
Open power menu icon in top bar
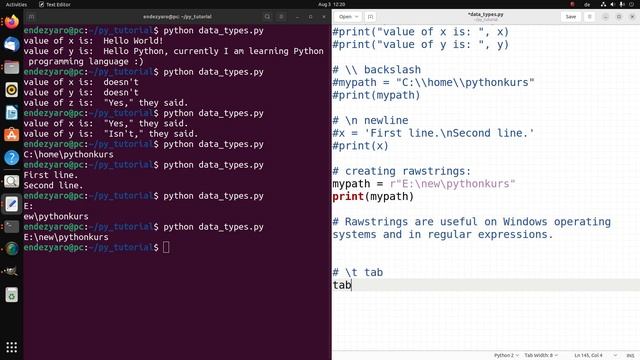(x=631, y=4)
